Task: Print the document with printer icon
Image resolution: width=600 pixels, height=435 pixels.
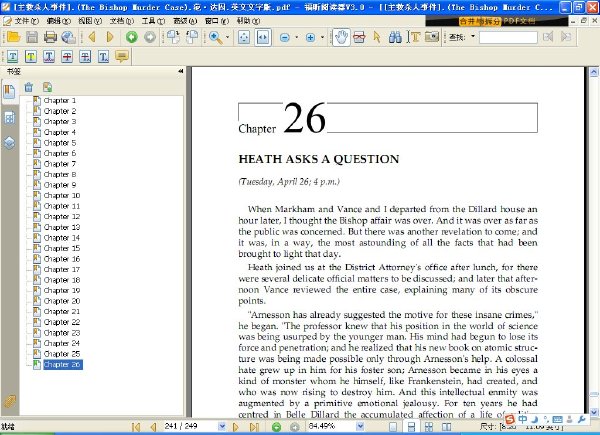Action: (50, 37)
